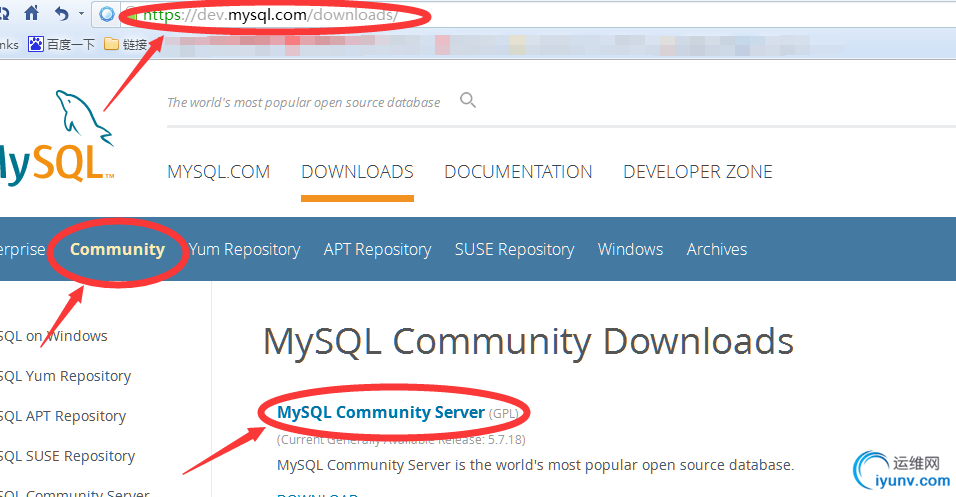Select the DOWNLOADS tab
The width and height of the screenshot is (956, 497).
tap(357, 172)
